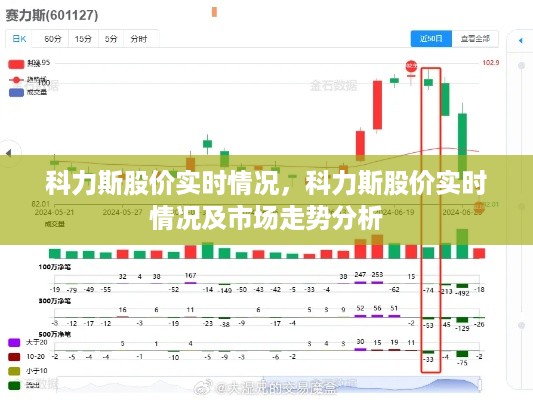This screenshot has width=533, height=400.
Task: Click the bottom date-range navigator strip
Action: (268, 385)
